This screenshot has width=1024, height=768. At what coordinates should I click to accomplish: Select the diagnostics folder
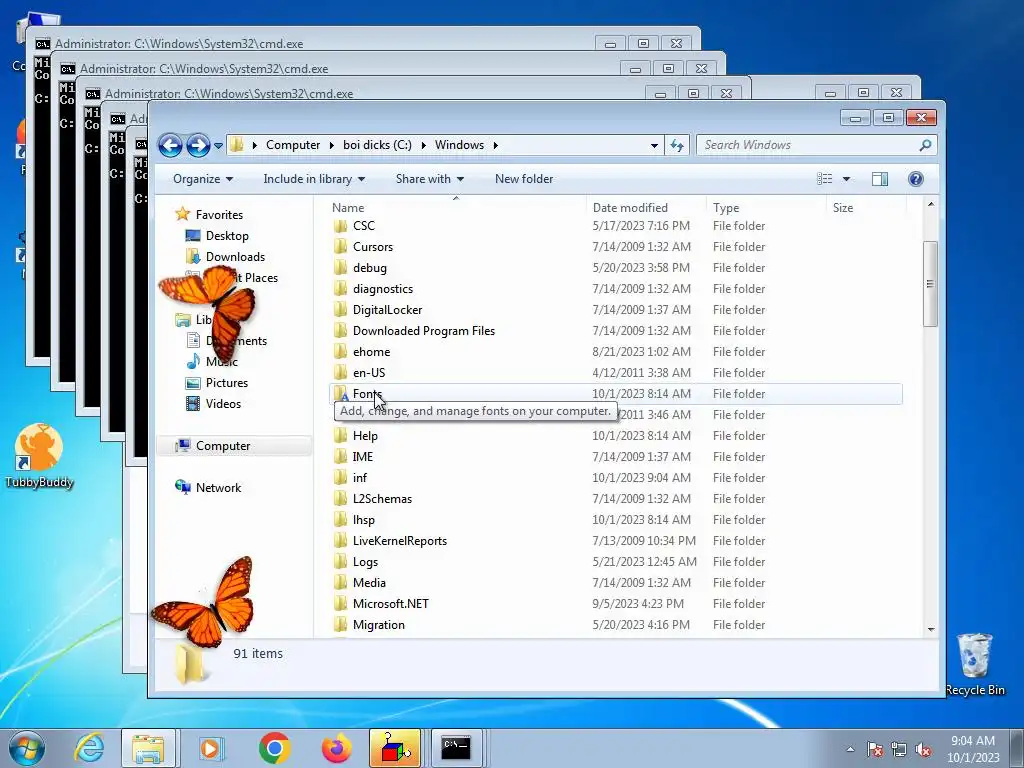tap(383, 289)
